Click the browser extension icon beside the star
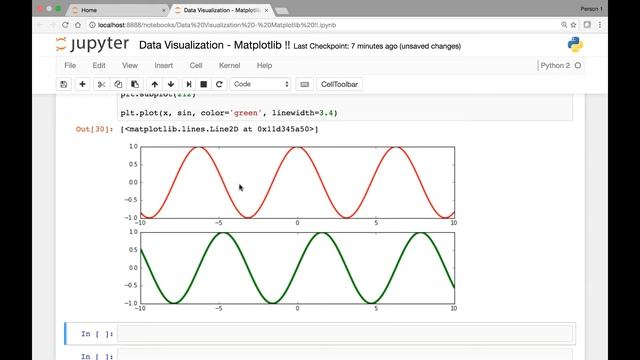The image size is (640, 360). [x=587, y=25]
